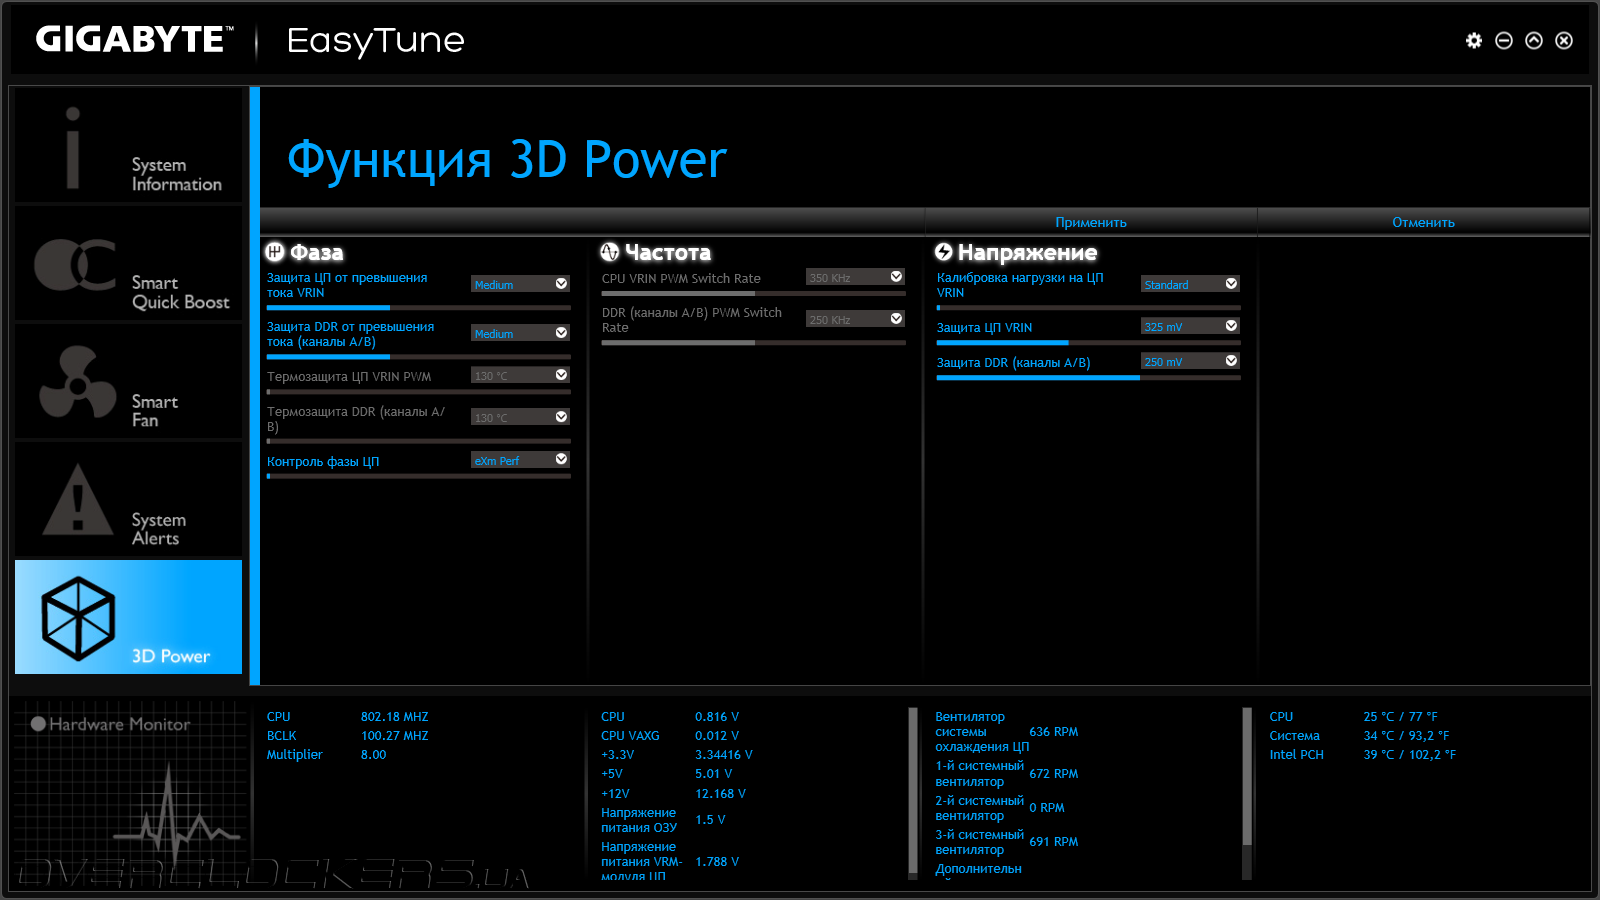
Task: Click the GIGABYTE logo
Action: coord(135,39)
